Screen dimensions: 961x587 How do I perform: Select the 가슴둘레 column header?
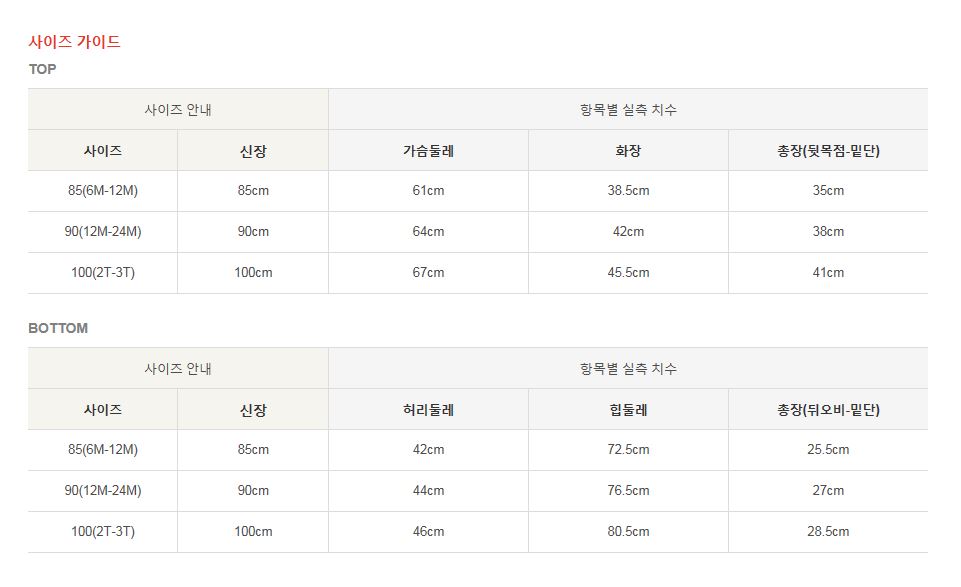[x=428, y=151]
